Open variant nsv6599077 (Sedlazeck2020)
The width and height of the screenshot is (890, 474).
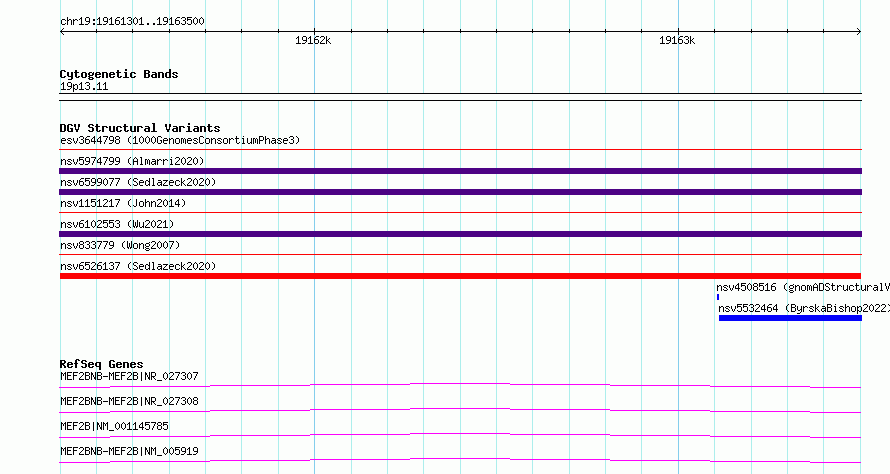click(138, 182)
